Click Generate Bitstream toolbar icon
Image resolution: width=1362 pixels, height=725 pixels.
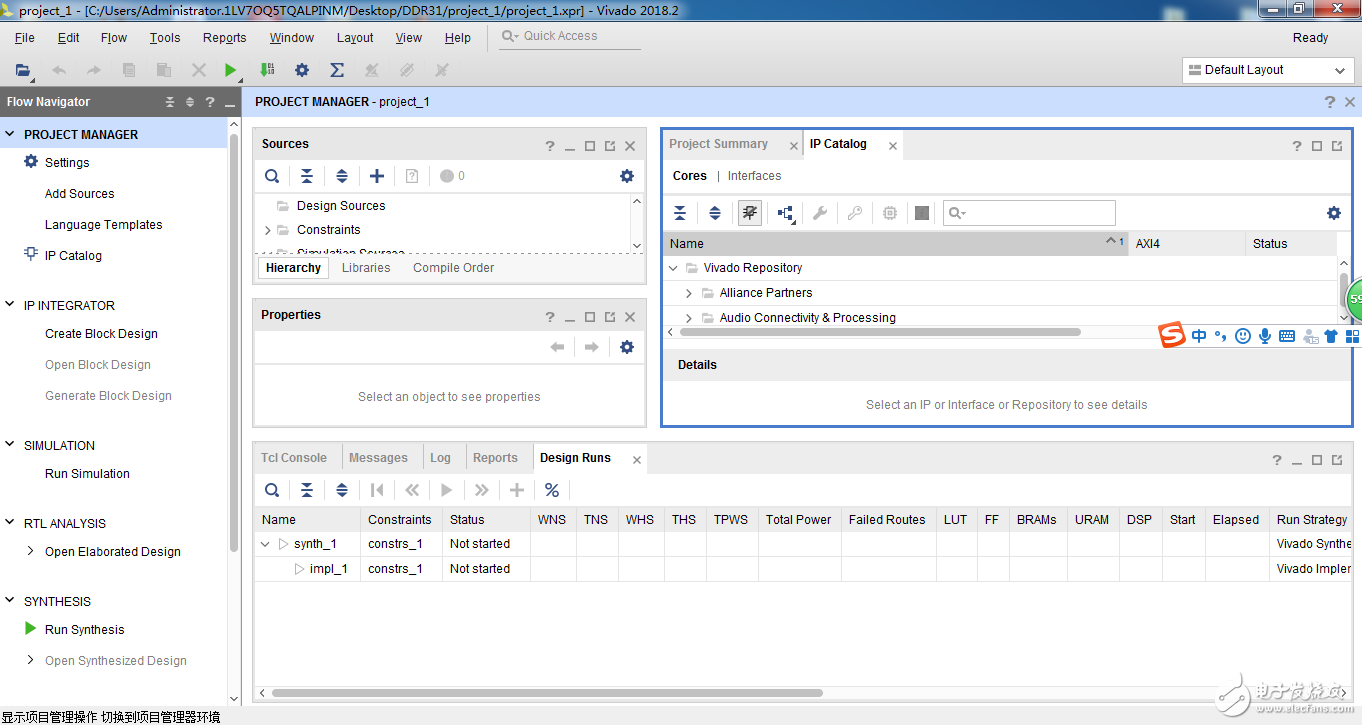(267, 70)
